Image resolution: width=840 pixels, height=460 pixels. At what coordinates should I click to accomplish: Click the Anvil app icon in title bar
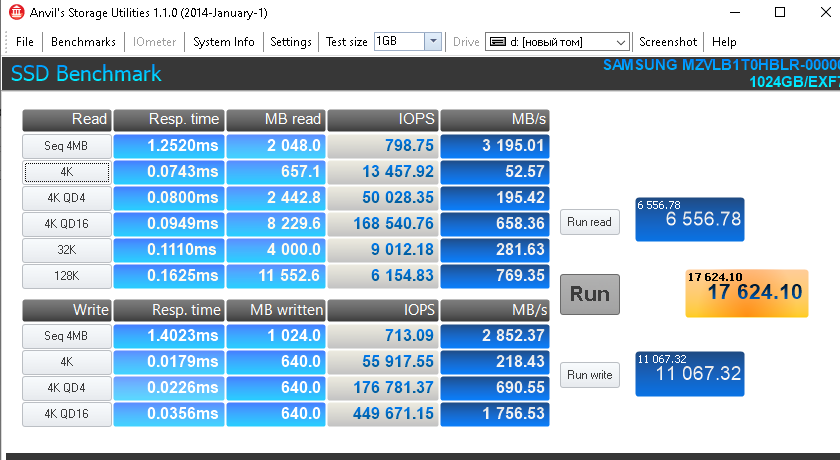pos(16,13)
